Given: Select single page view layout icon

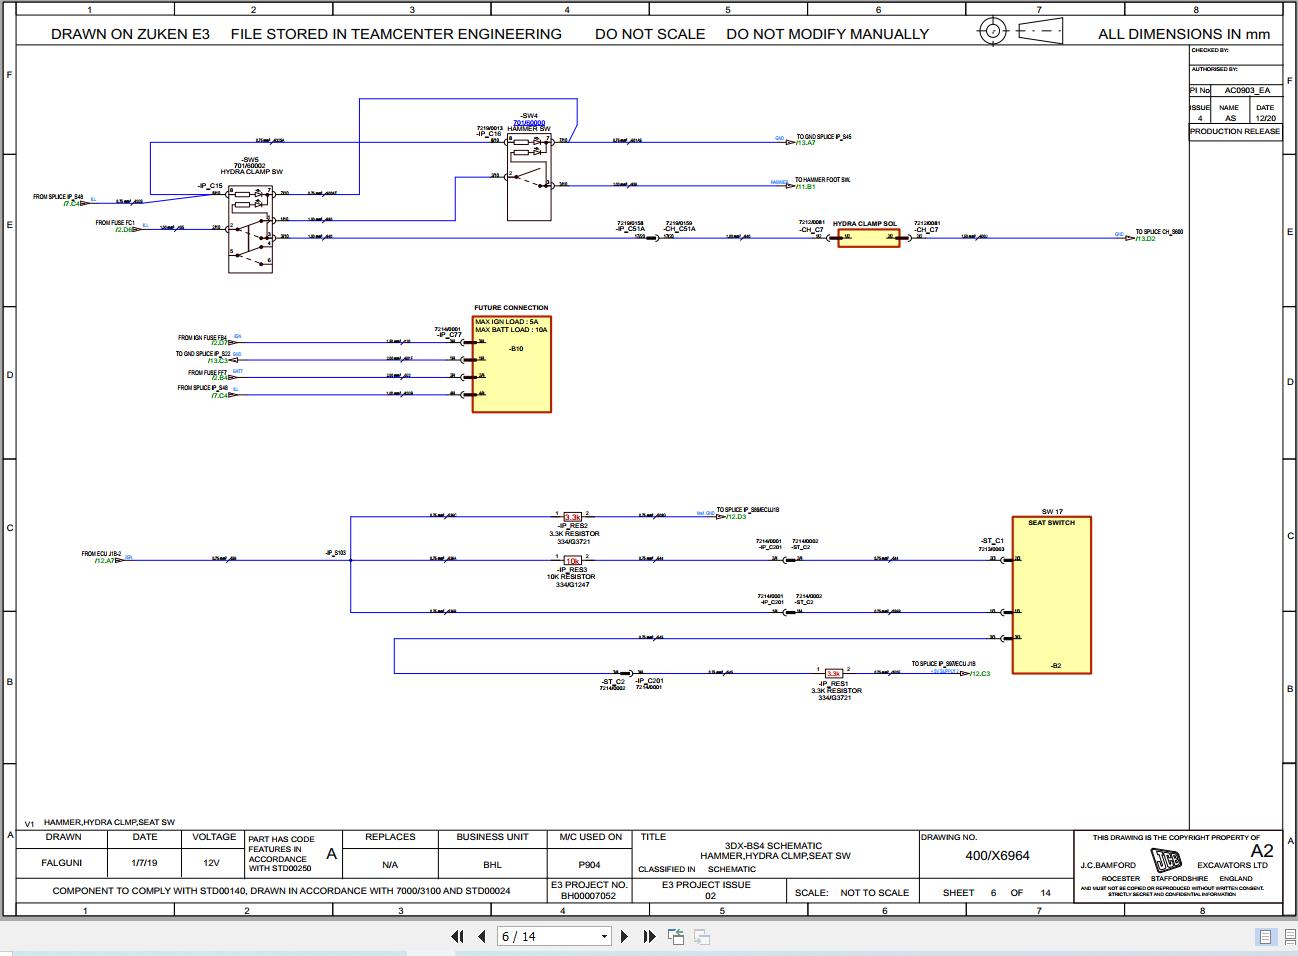Looking at the screenshot, I should 1265,937.
